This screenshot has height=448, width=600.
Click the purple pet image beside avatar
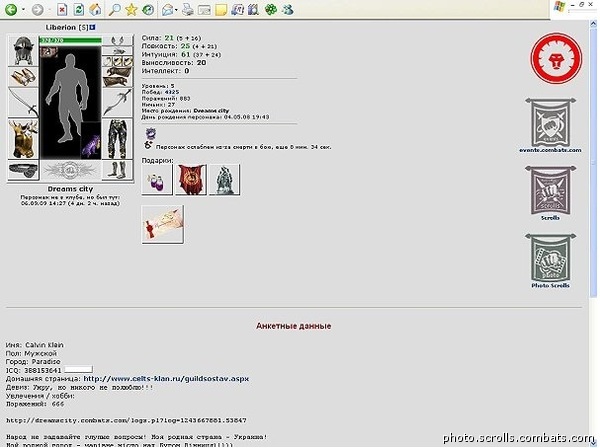tap(91, 141)
